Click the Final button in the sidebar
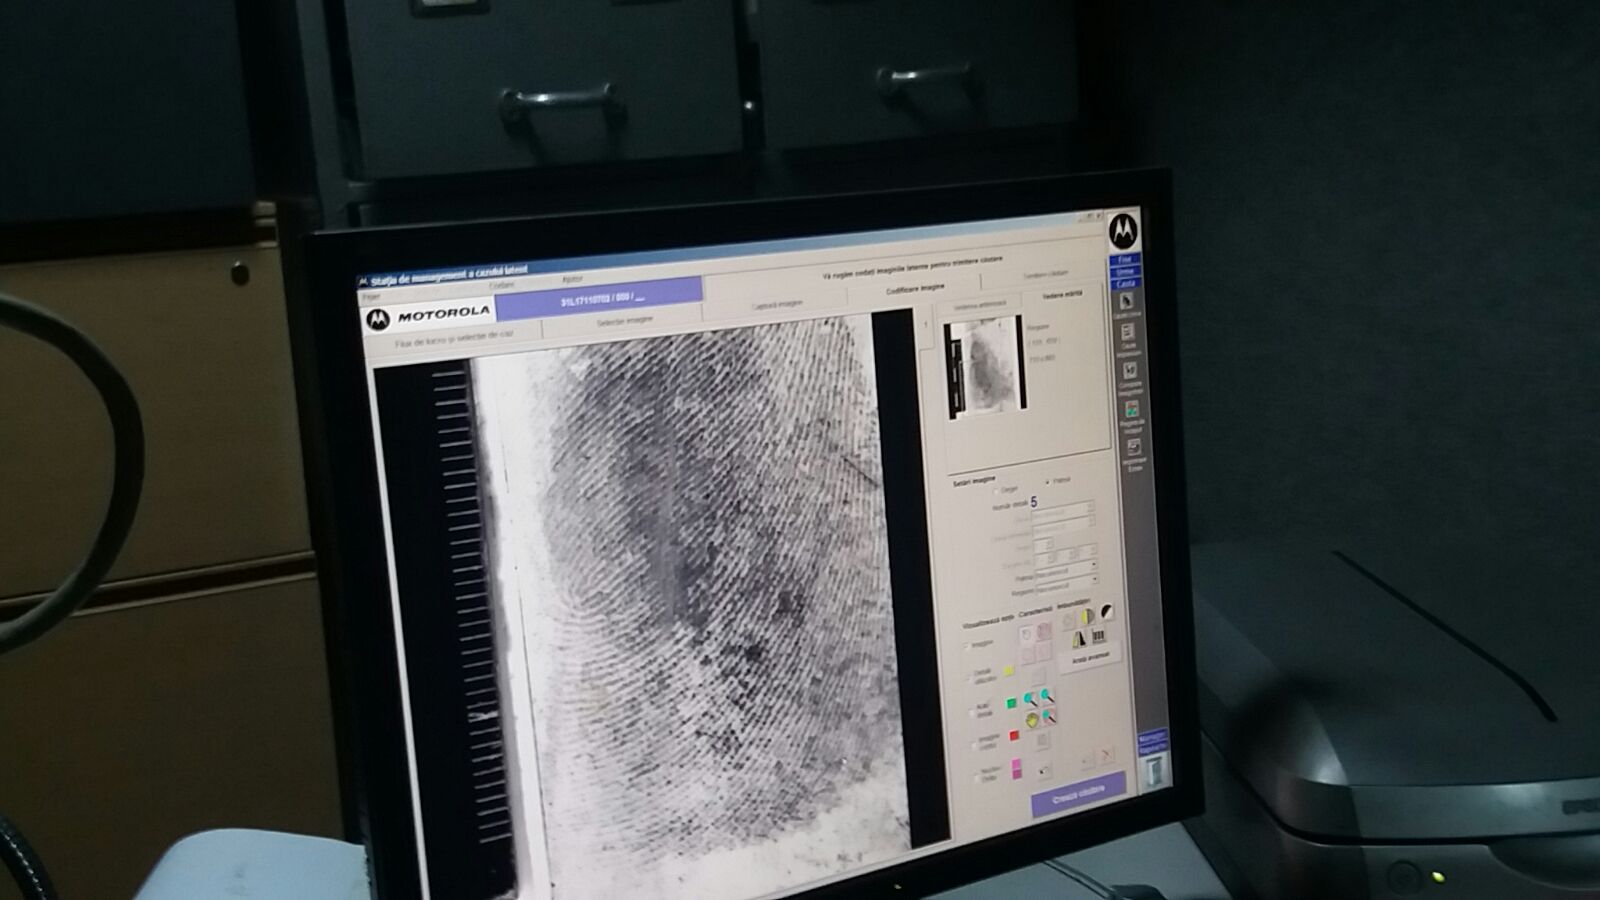This screenshot has width=1600, height=900. [x=1123, y=260]
